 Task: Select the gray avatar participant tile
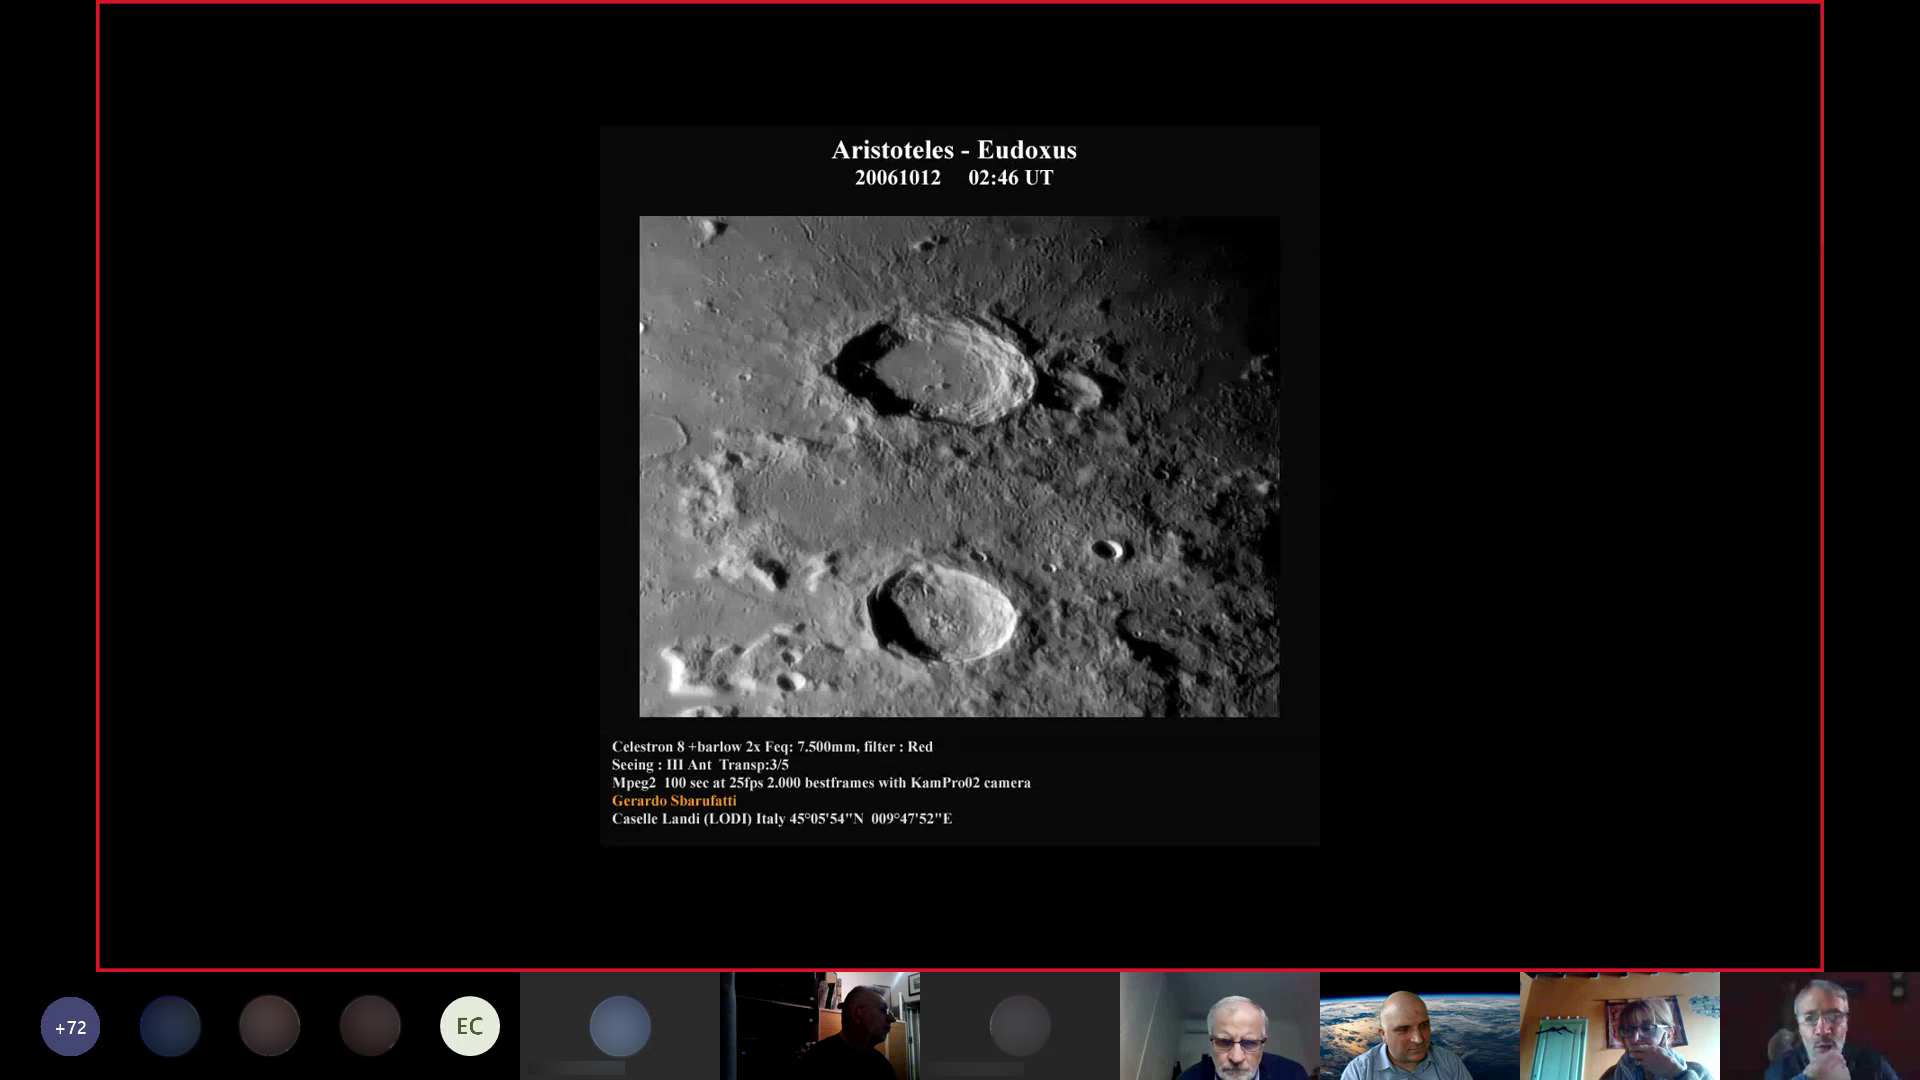point(1020,1026)
